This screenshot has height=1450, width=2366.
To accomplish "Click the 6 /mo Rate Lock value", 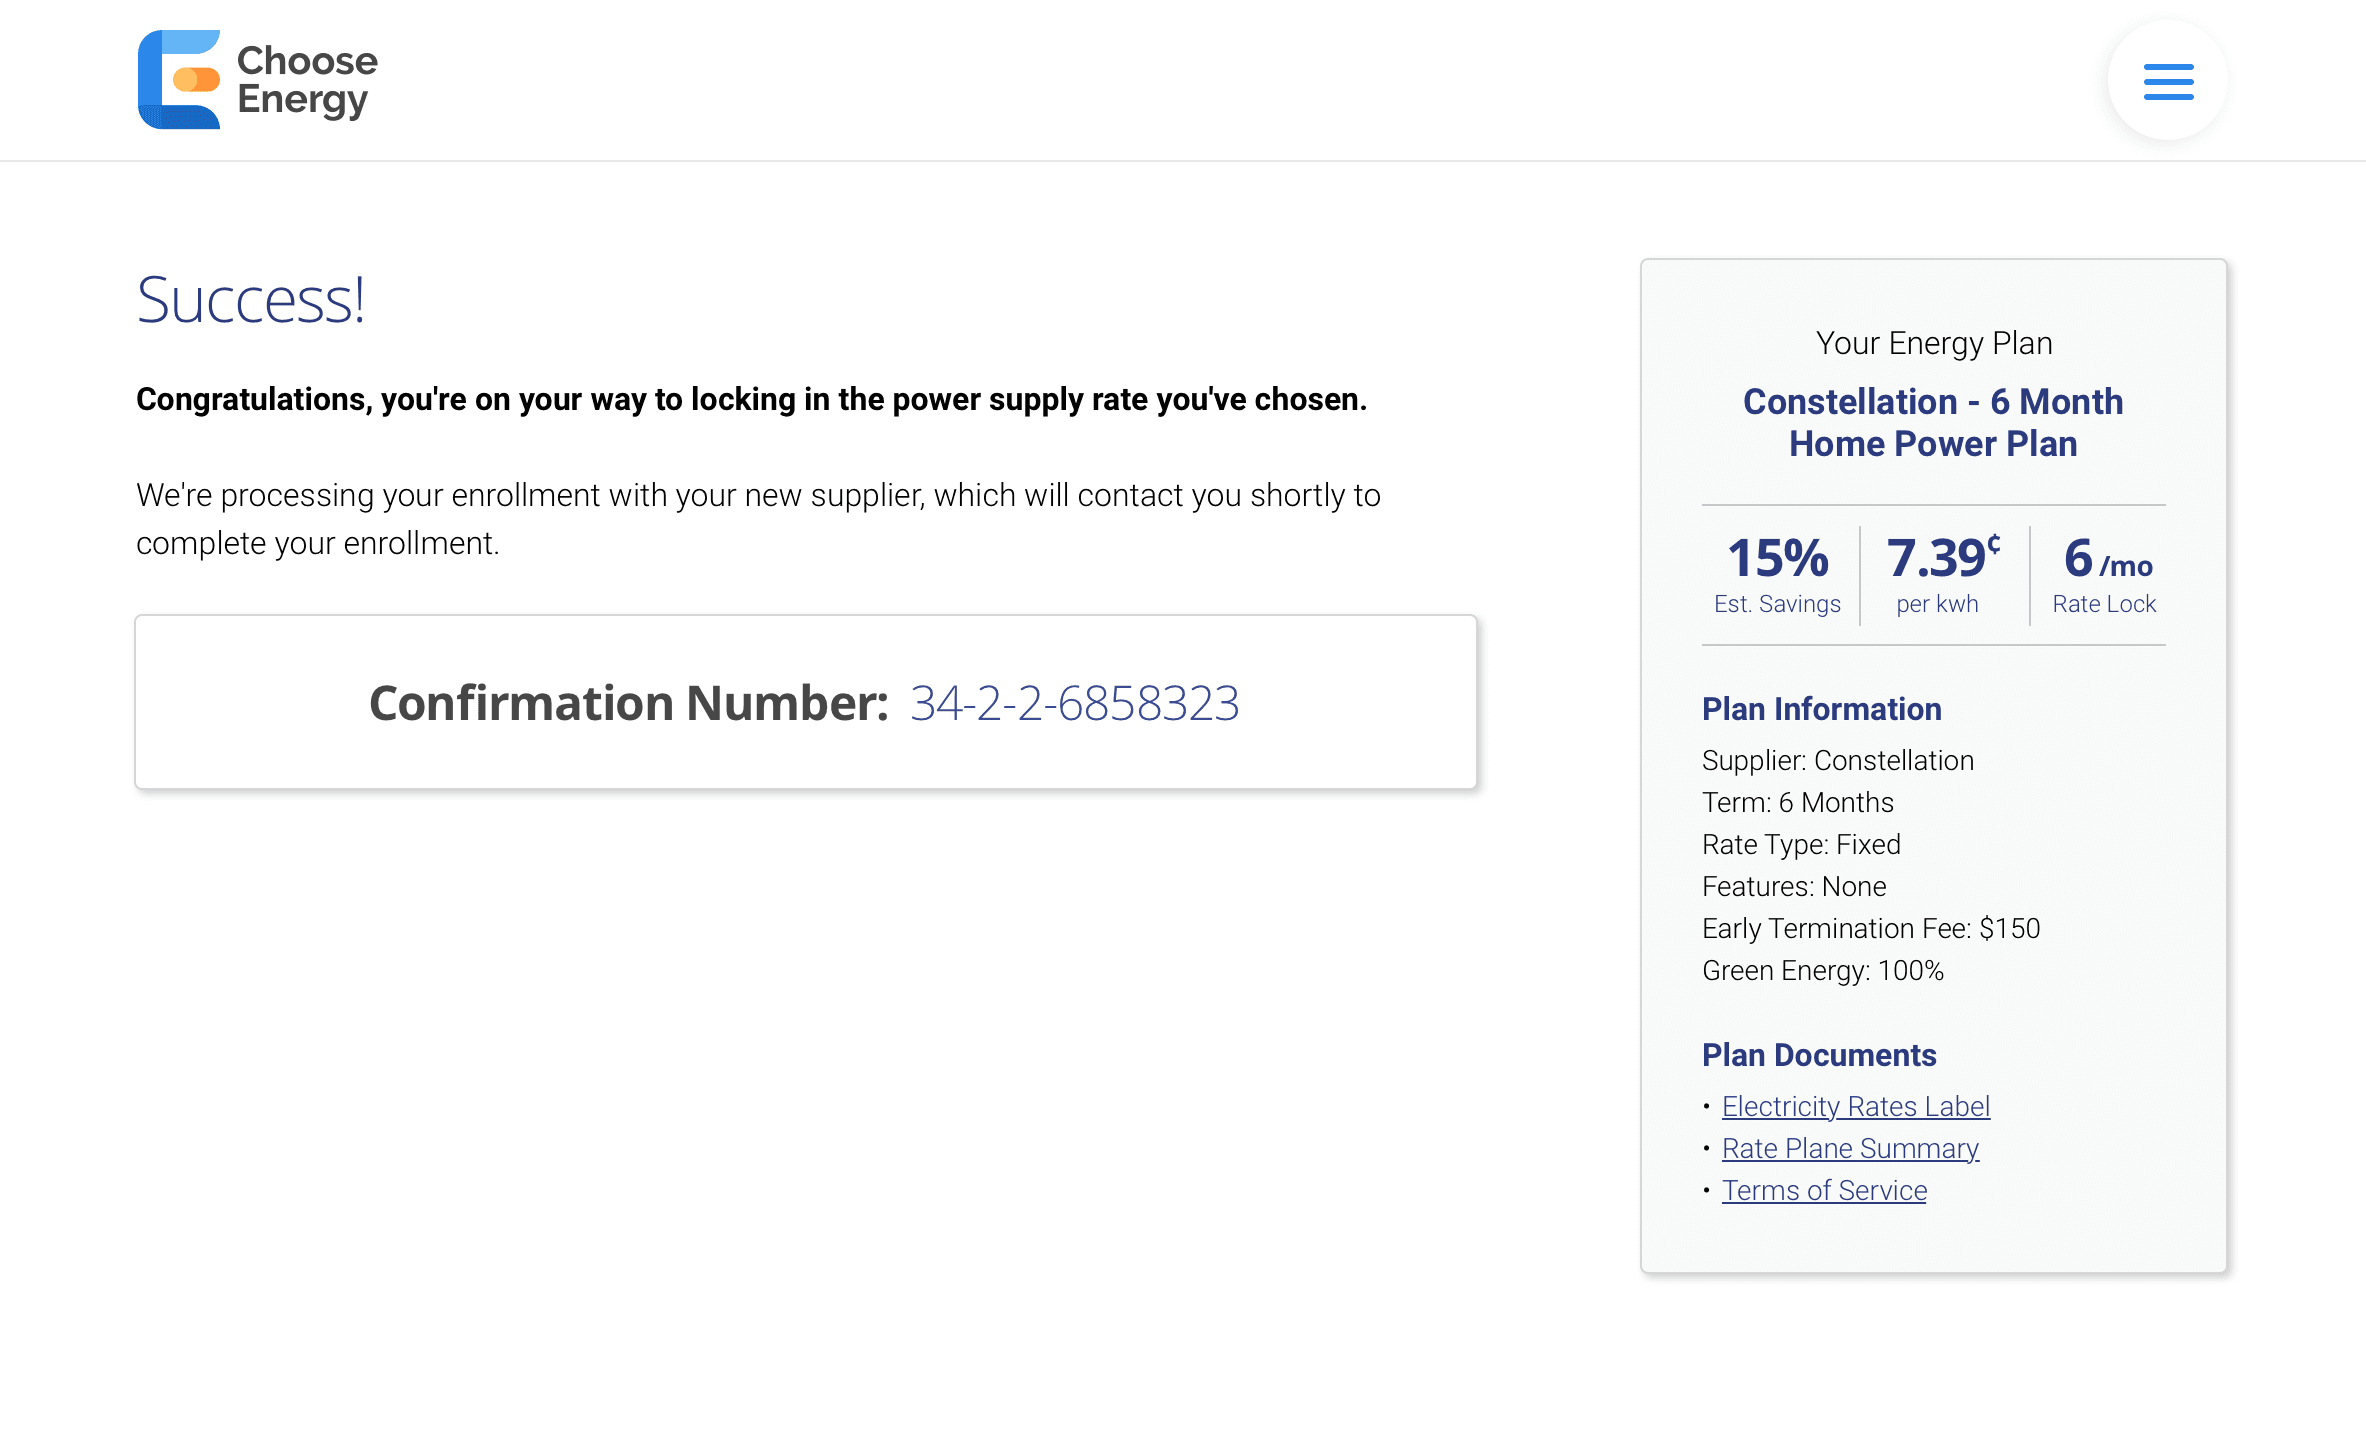I will (2105, 574).
